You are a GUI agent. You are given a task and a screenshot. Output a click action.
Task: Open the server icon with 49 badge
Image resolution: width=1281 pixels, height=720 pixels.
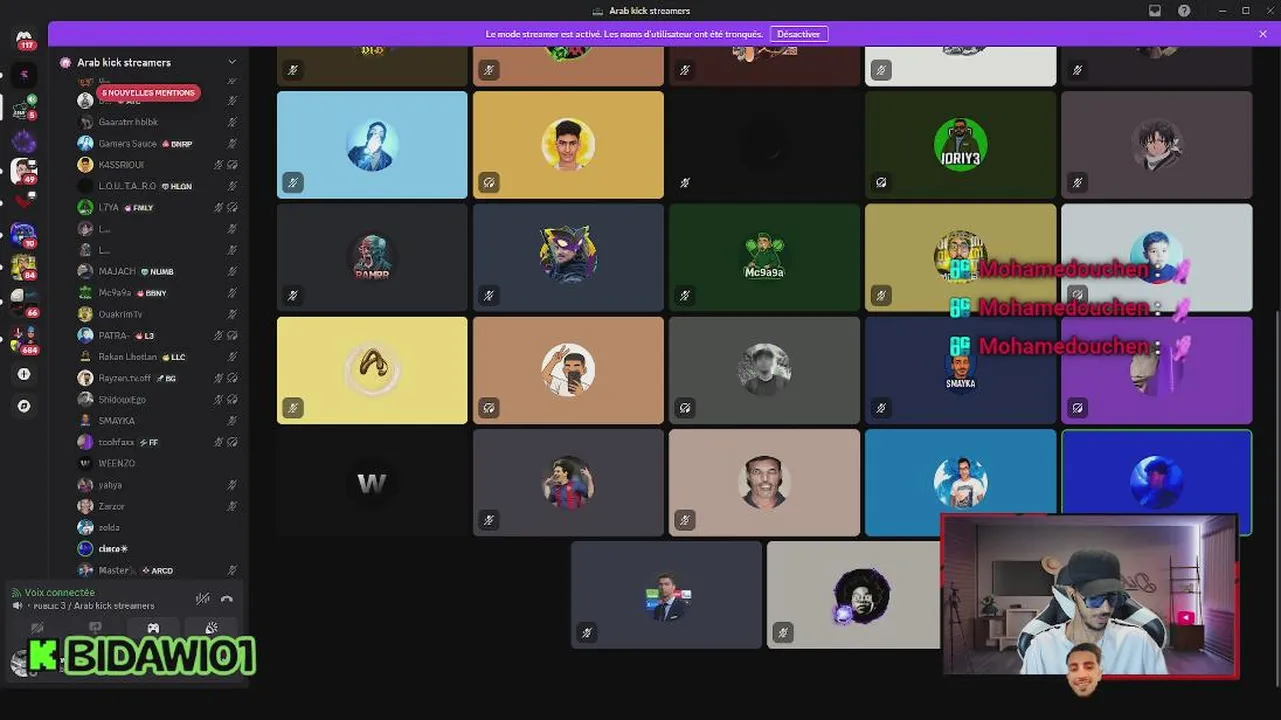point(23,171)
